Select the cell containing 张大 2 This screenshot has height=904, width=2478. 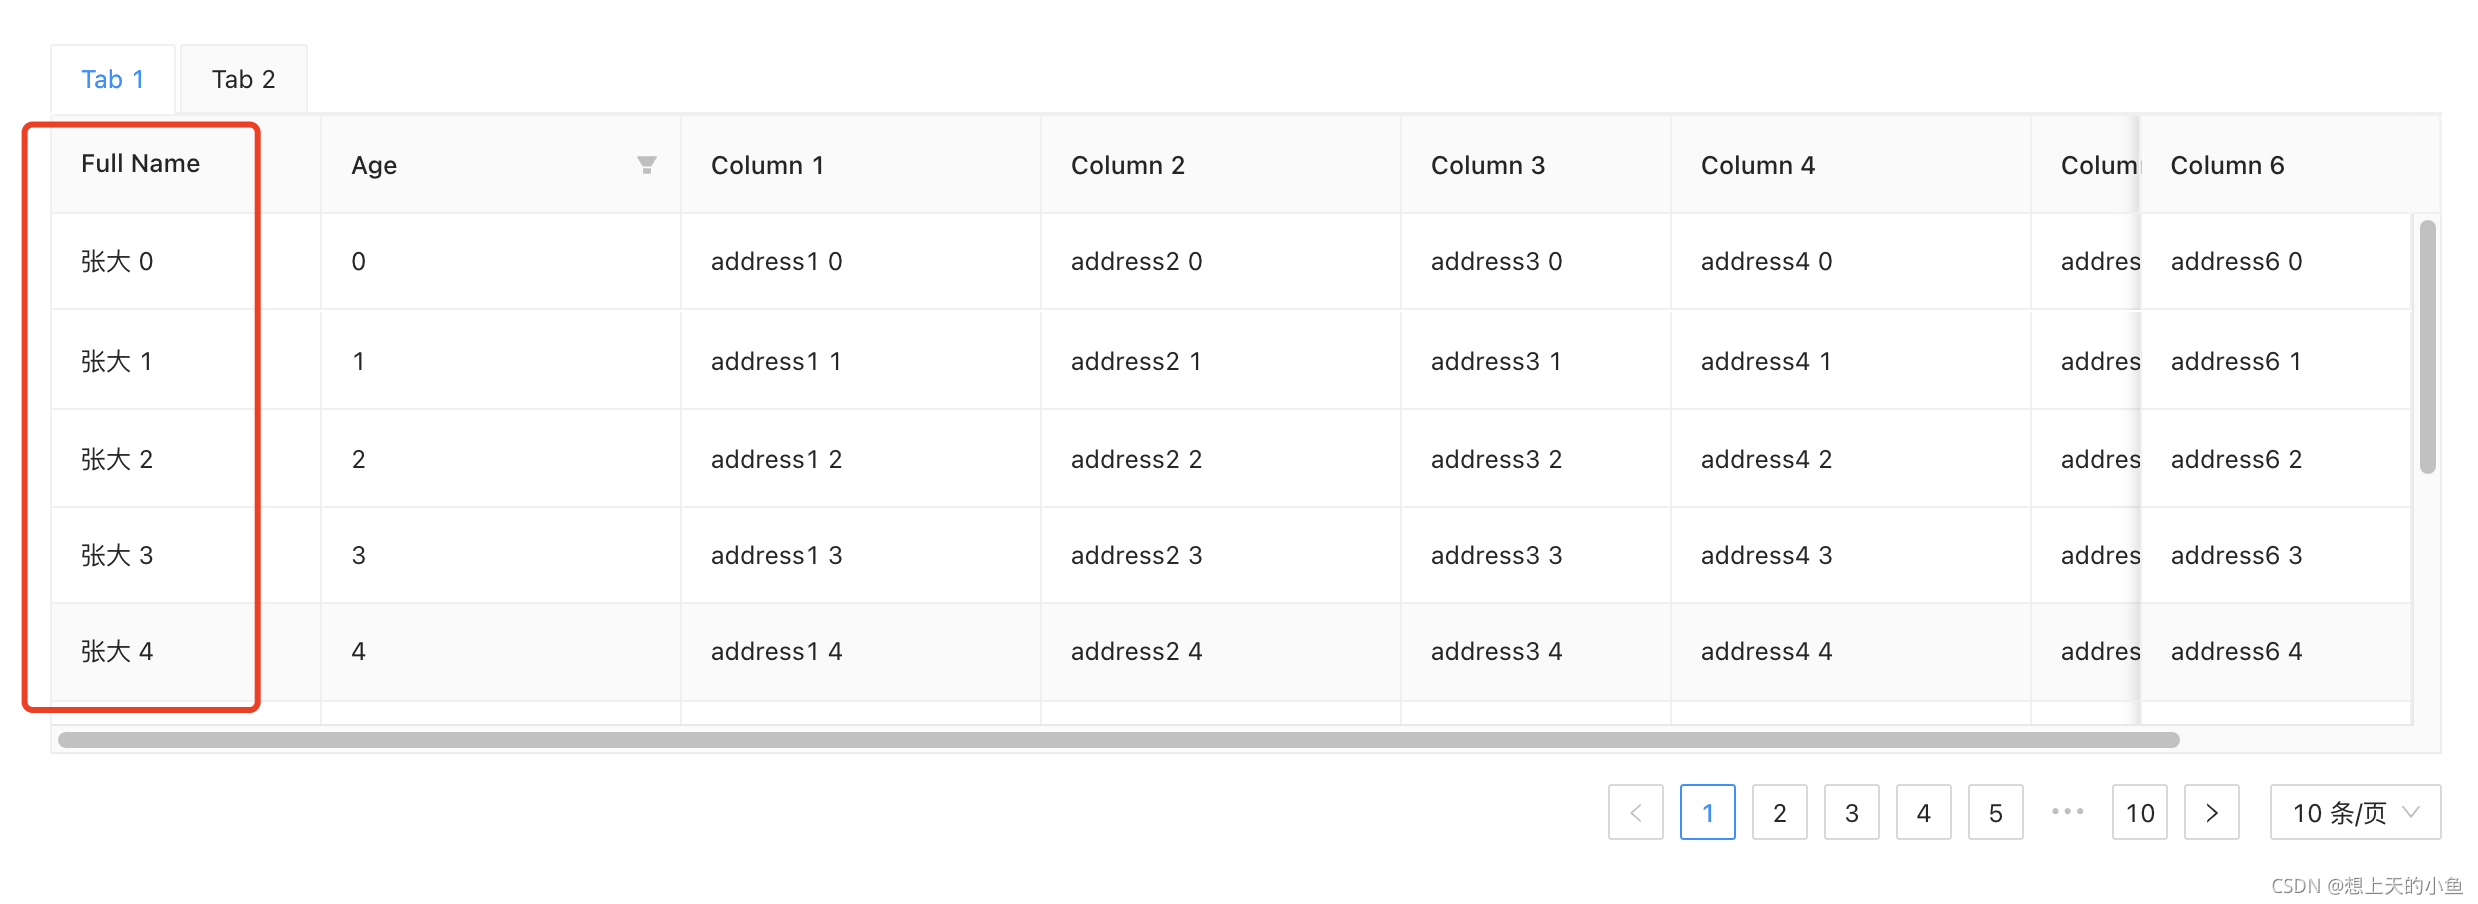(117, 458)
